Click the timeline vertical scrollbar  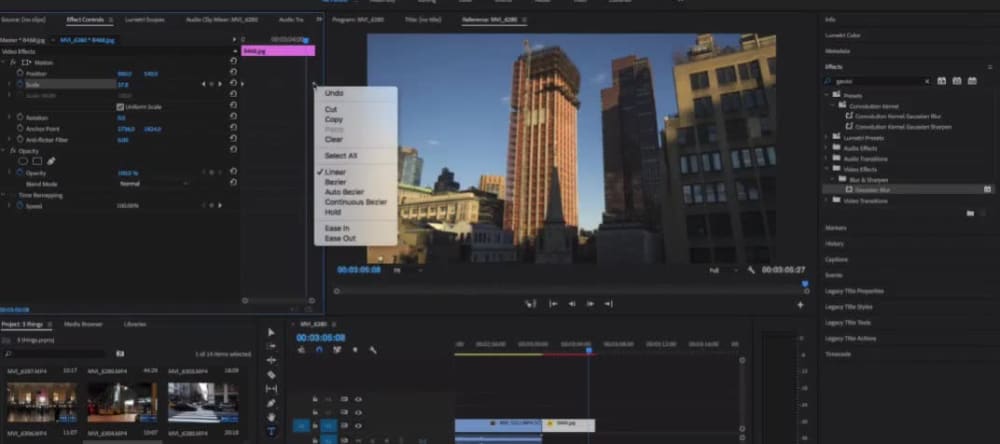point(742,394)
